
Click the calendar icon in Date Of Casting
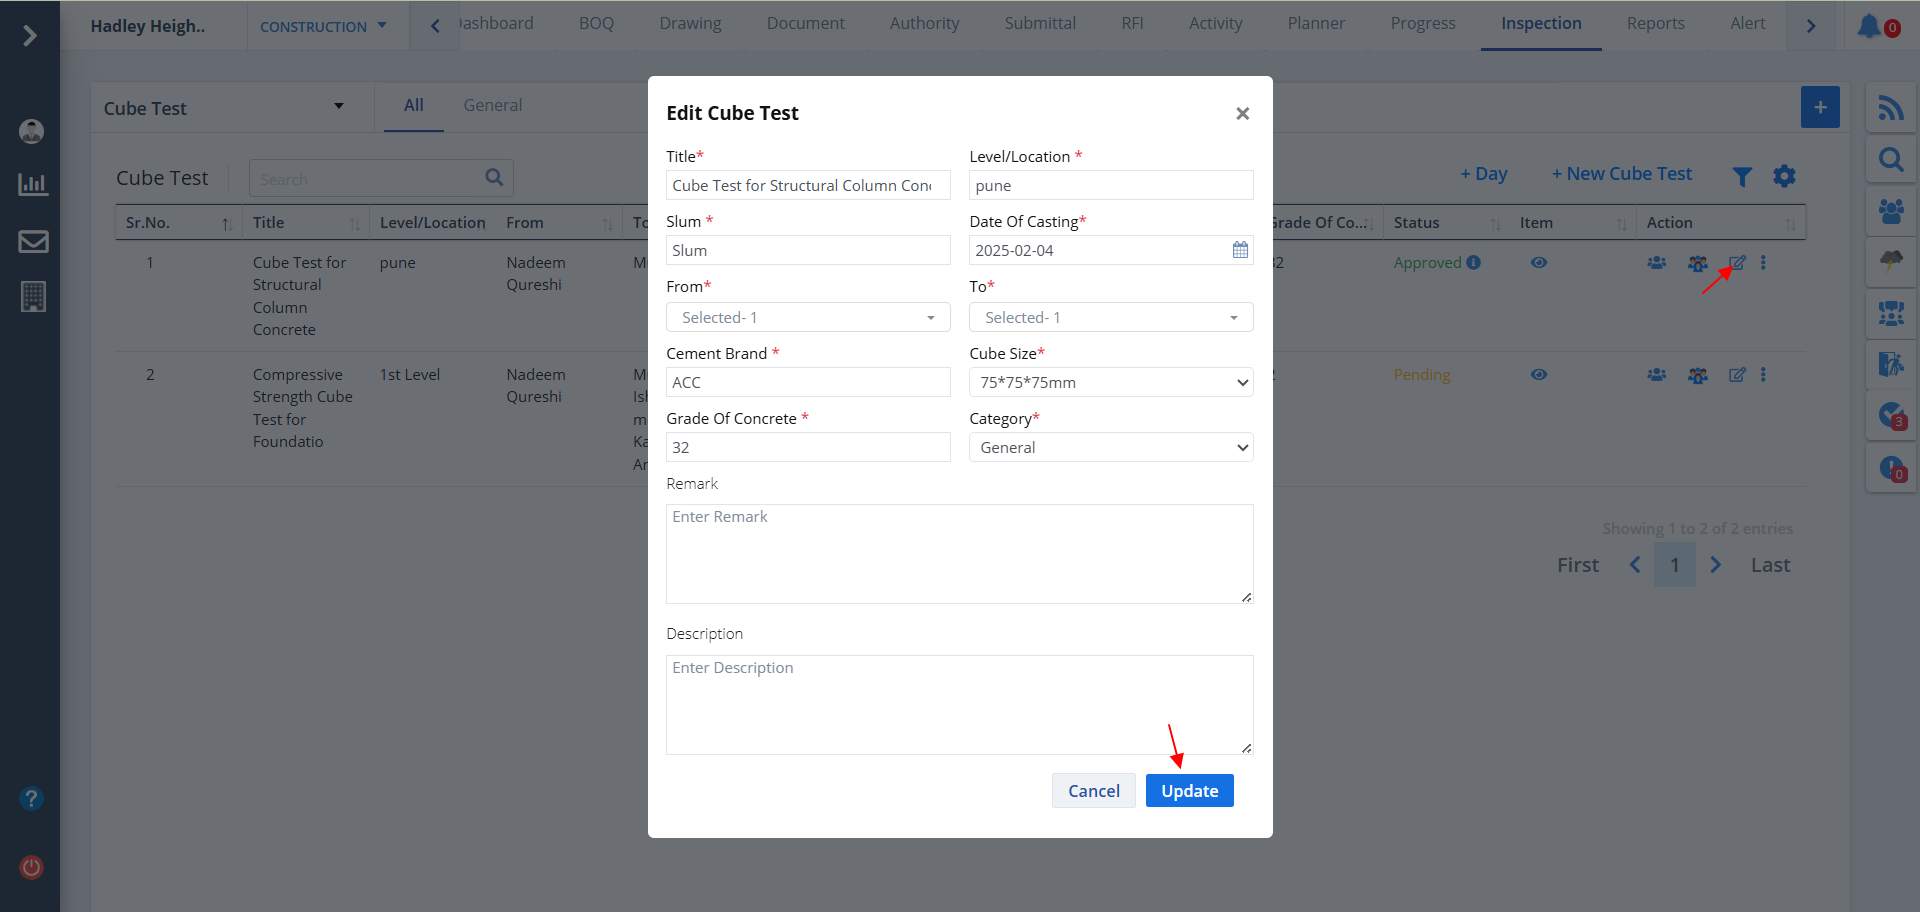point(1240,250)
